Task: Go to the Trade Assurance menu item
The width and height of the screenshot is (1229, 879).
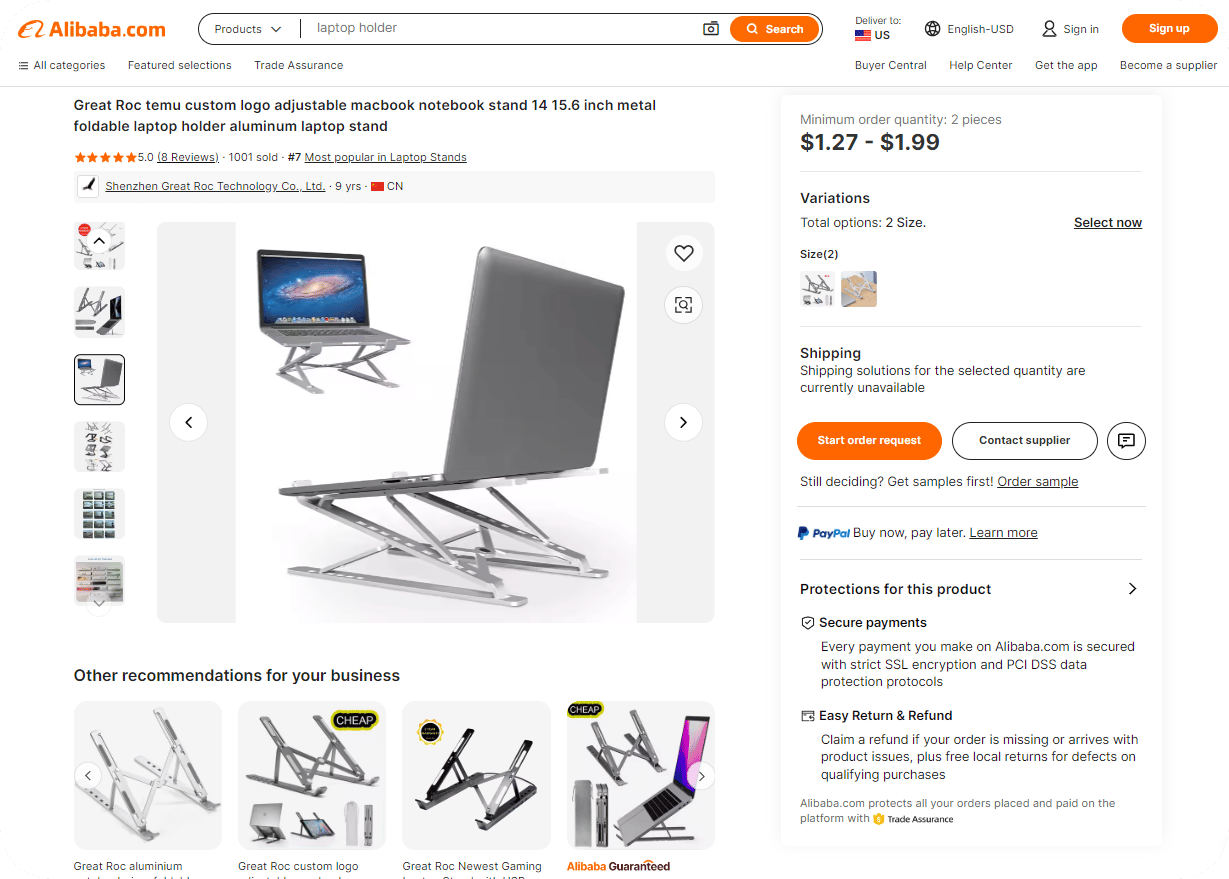Action: [298, 65]
